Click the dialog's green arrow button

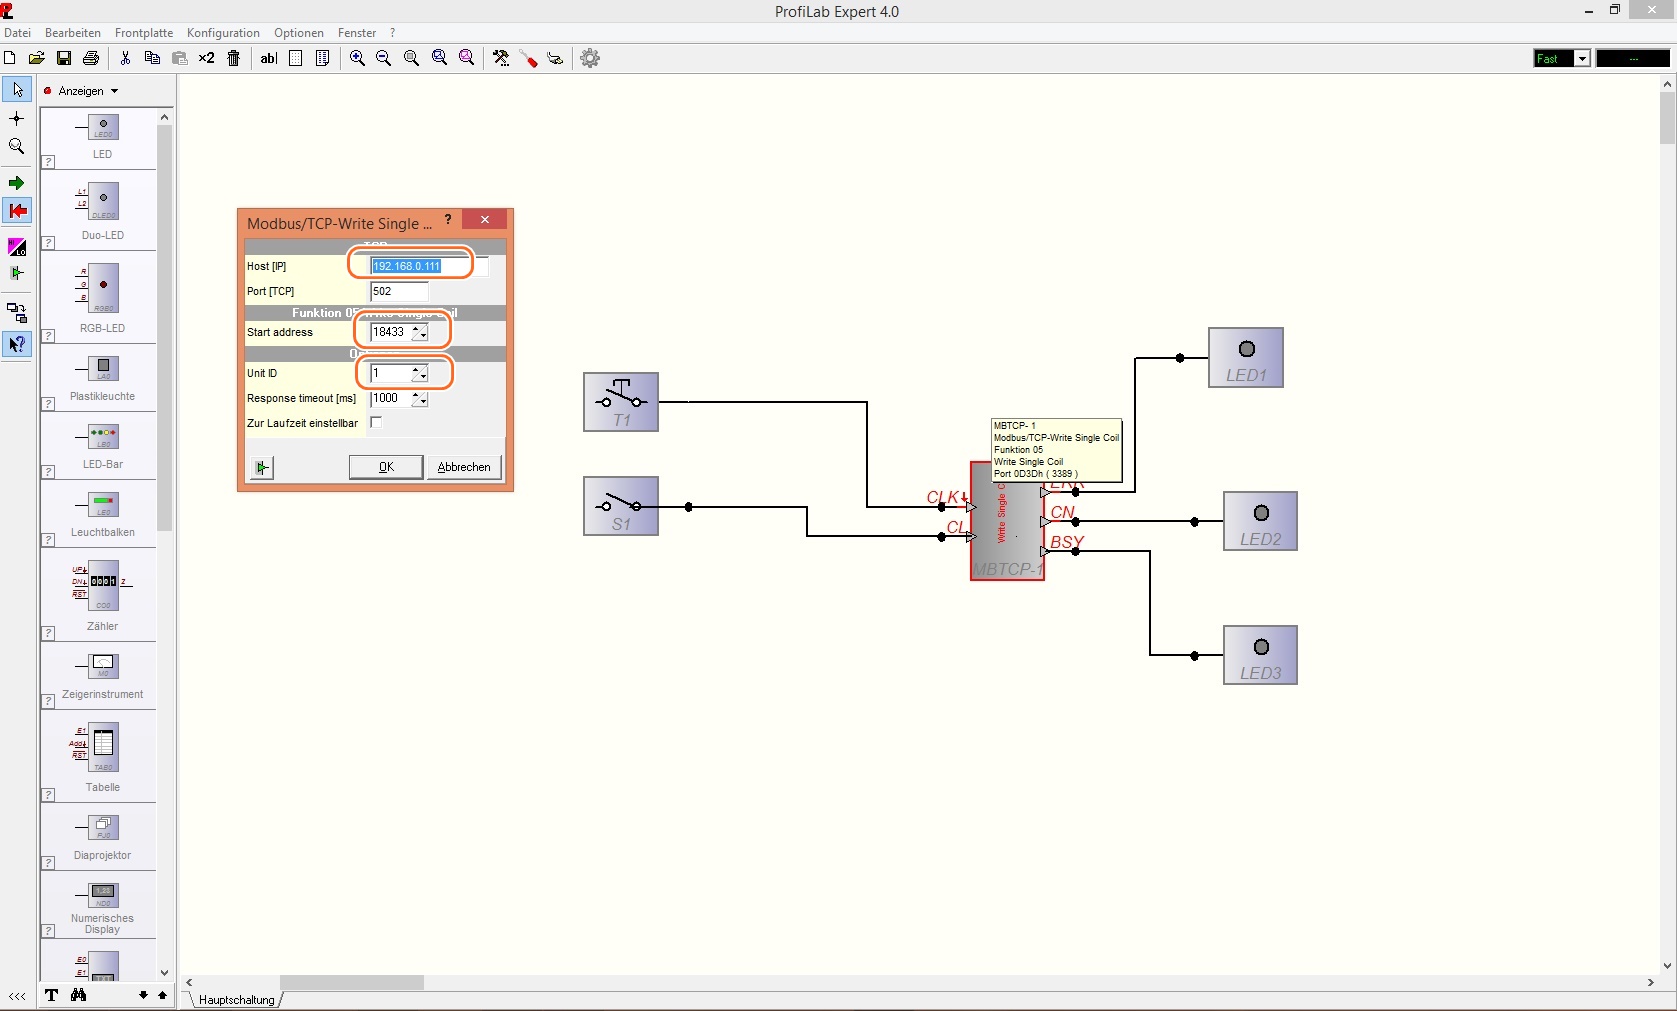point(262,467)
